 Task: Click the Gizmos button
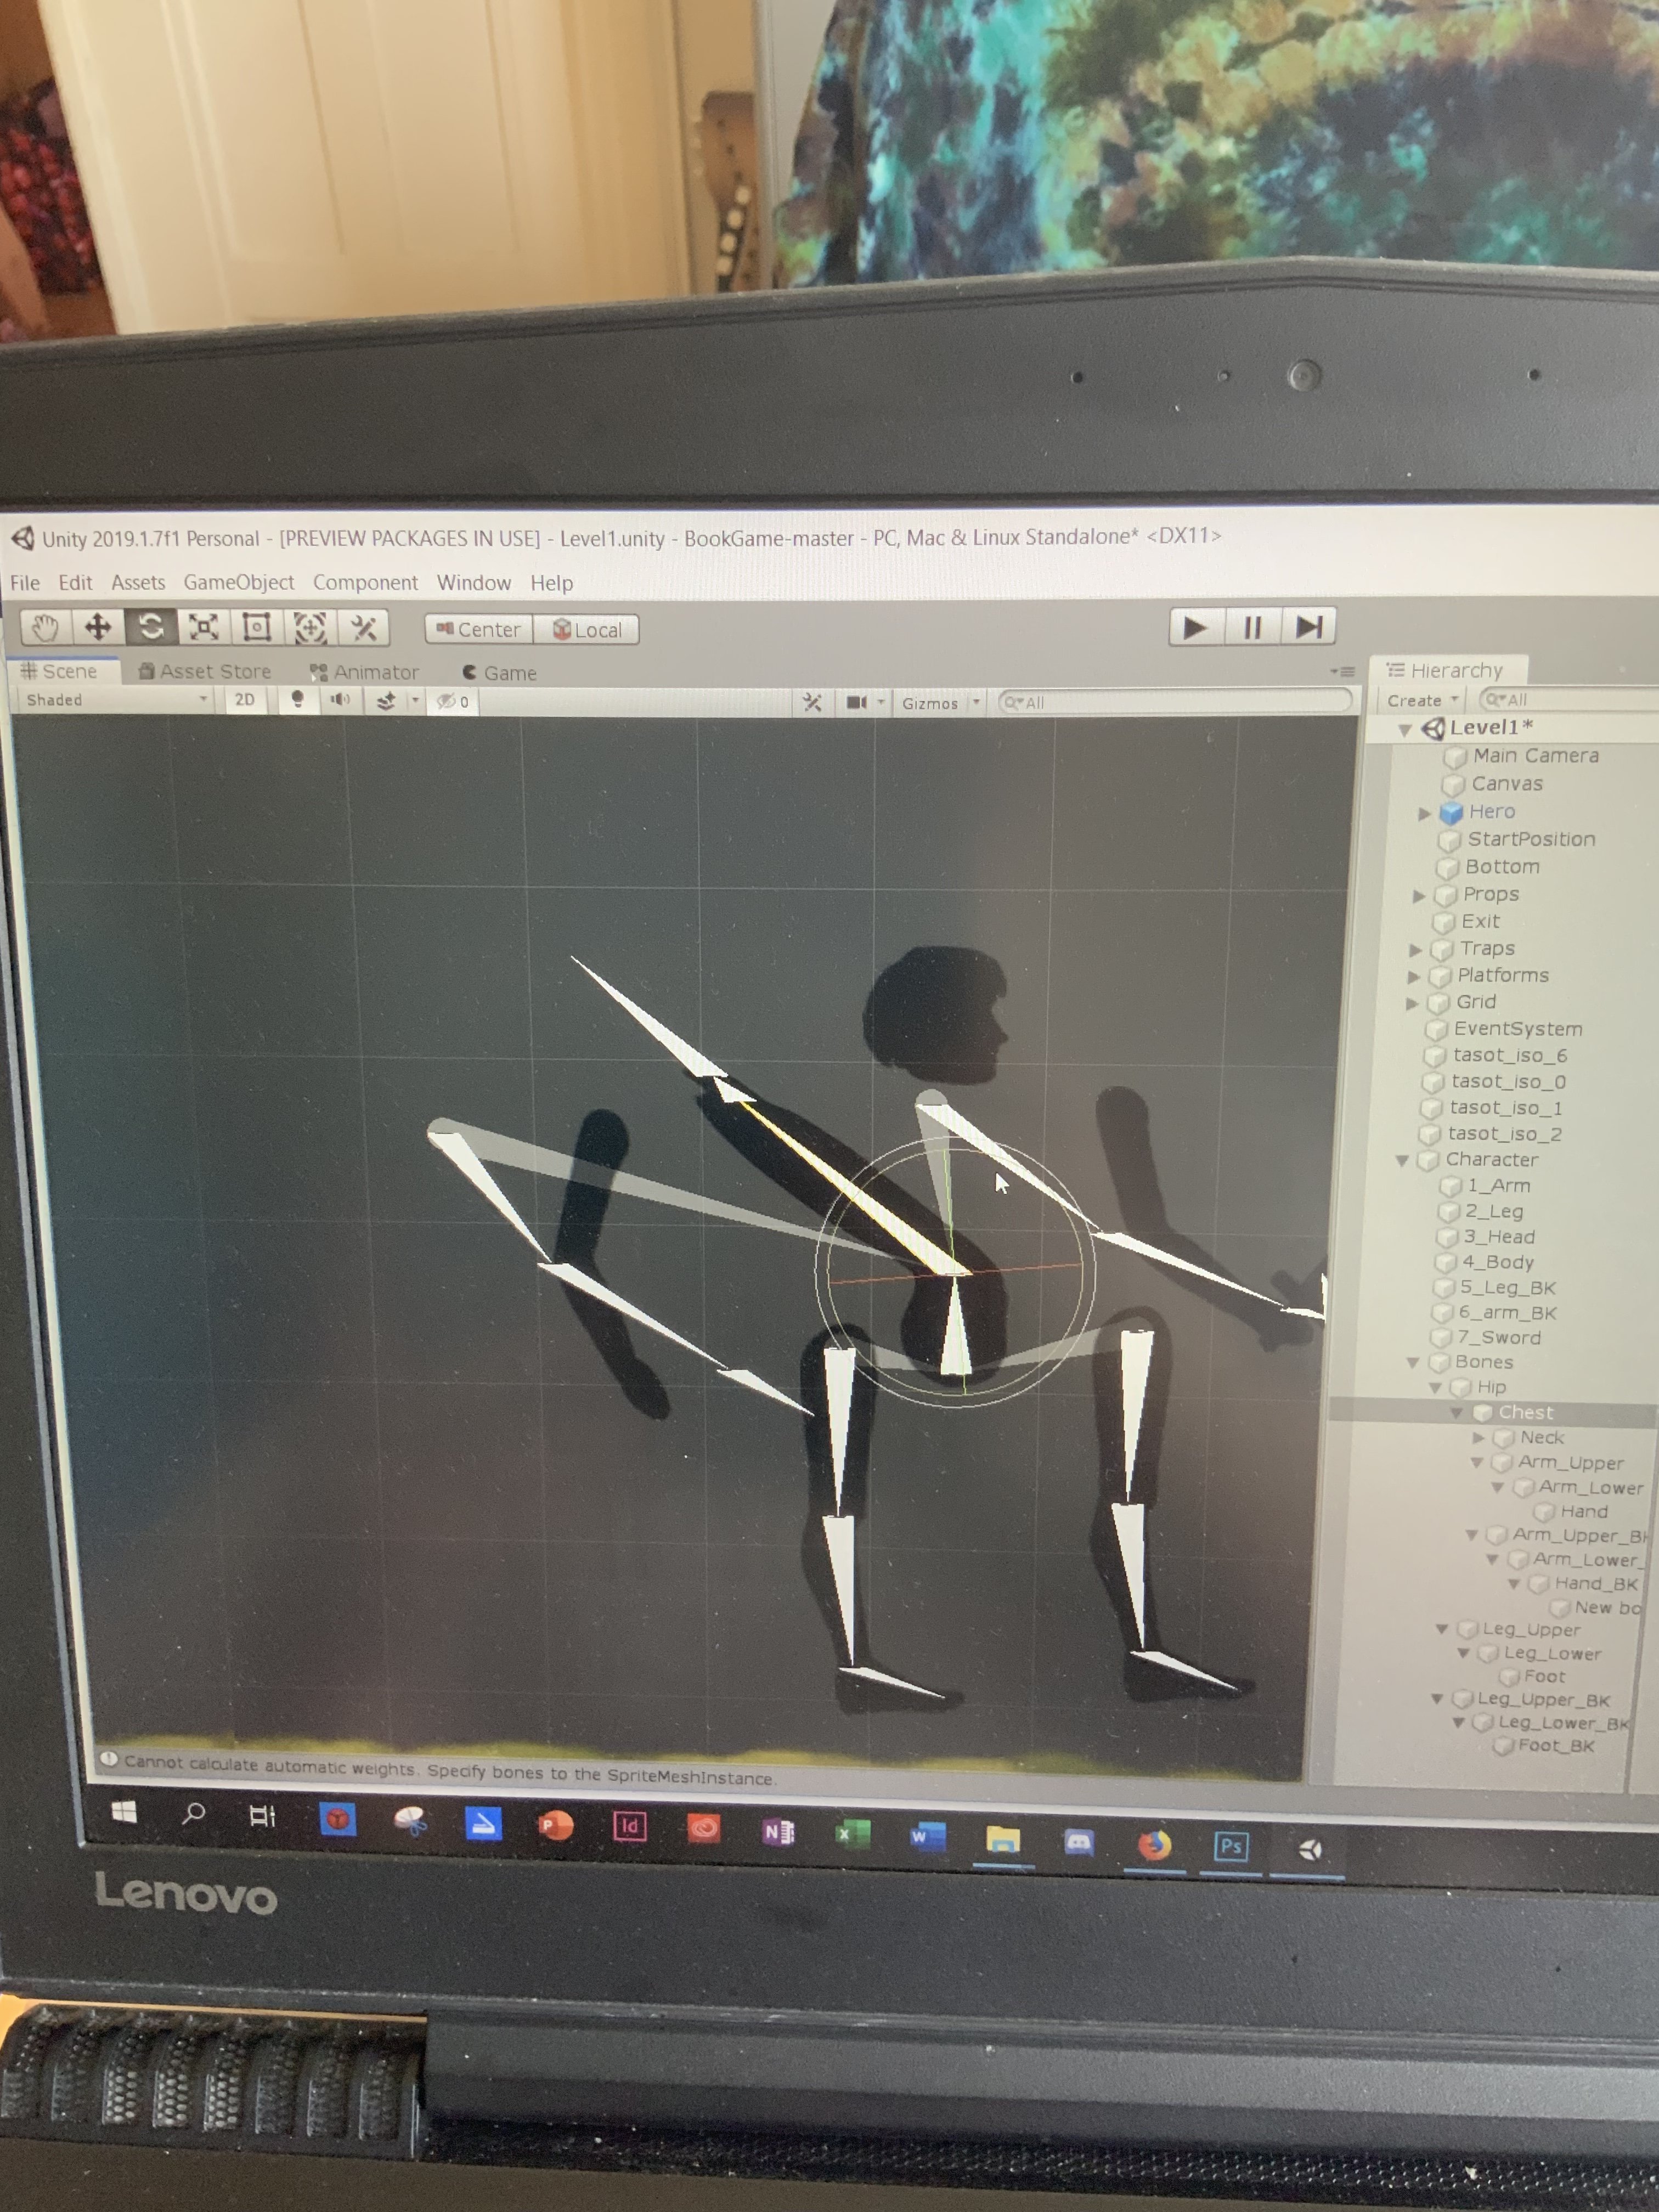930,702
